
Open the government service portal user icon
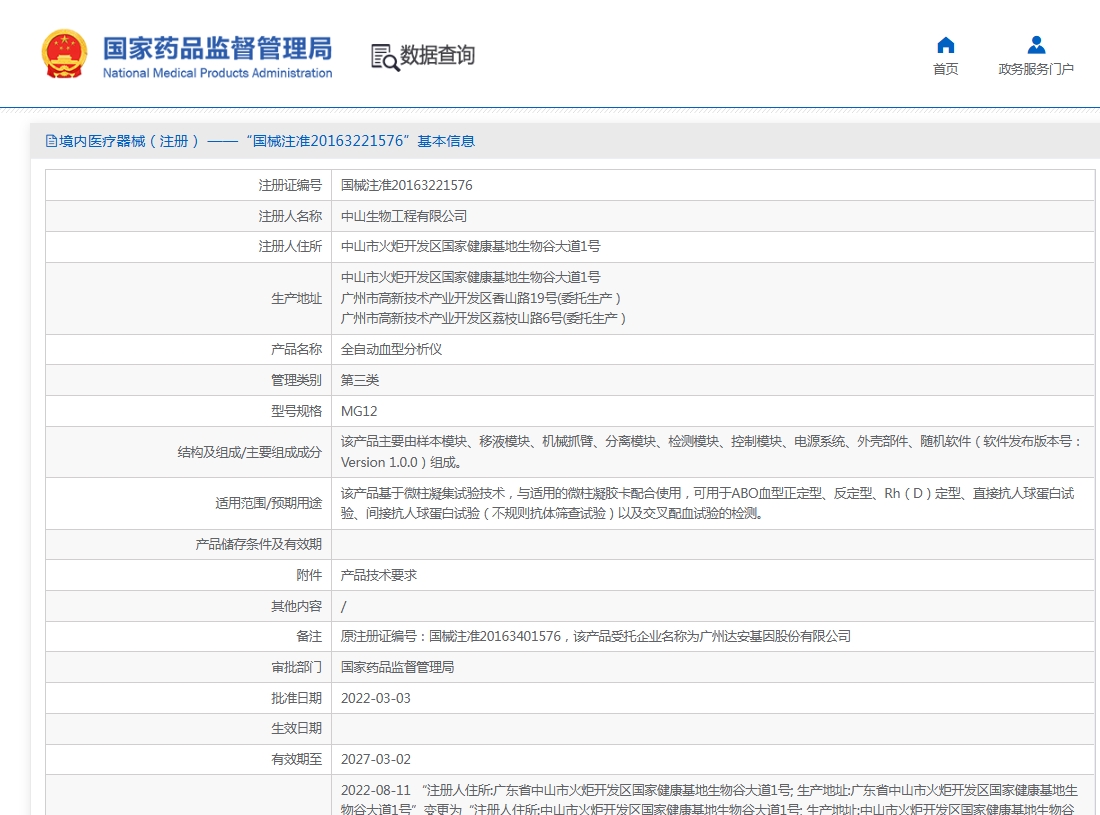tap(1036, 46)
